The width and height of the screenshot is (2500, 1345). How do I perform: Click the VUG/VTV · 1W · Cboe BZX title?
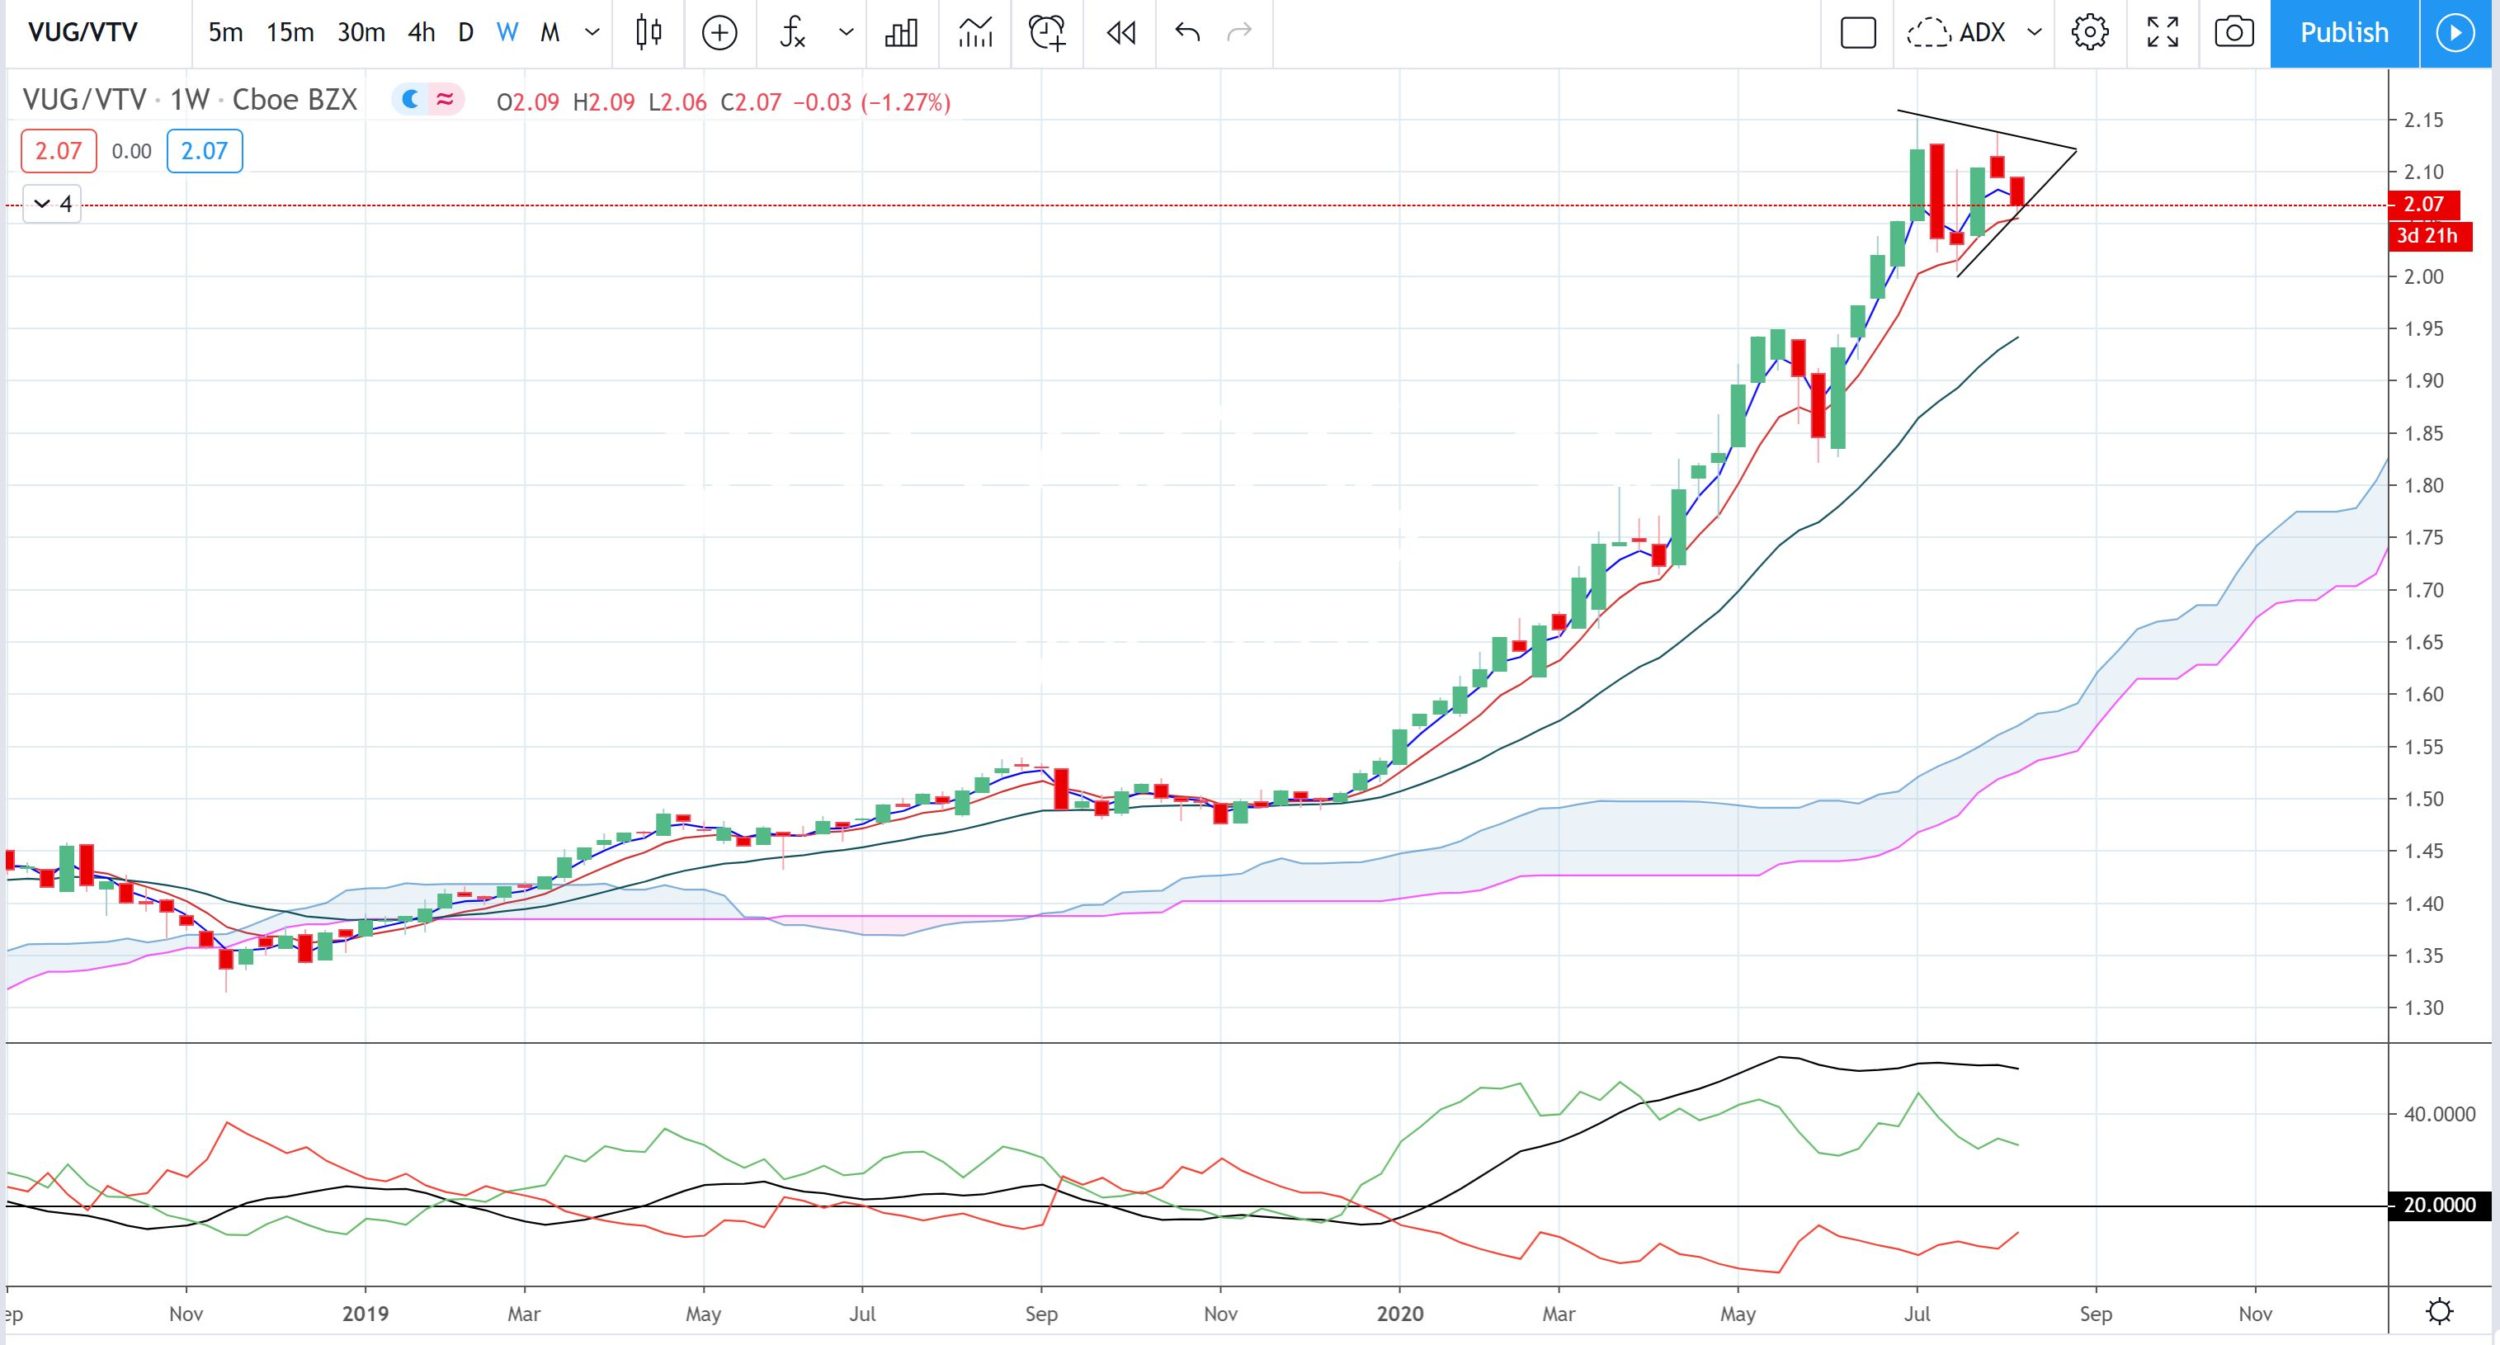pos(190,100)
